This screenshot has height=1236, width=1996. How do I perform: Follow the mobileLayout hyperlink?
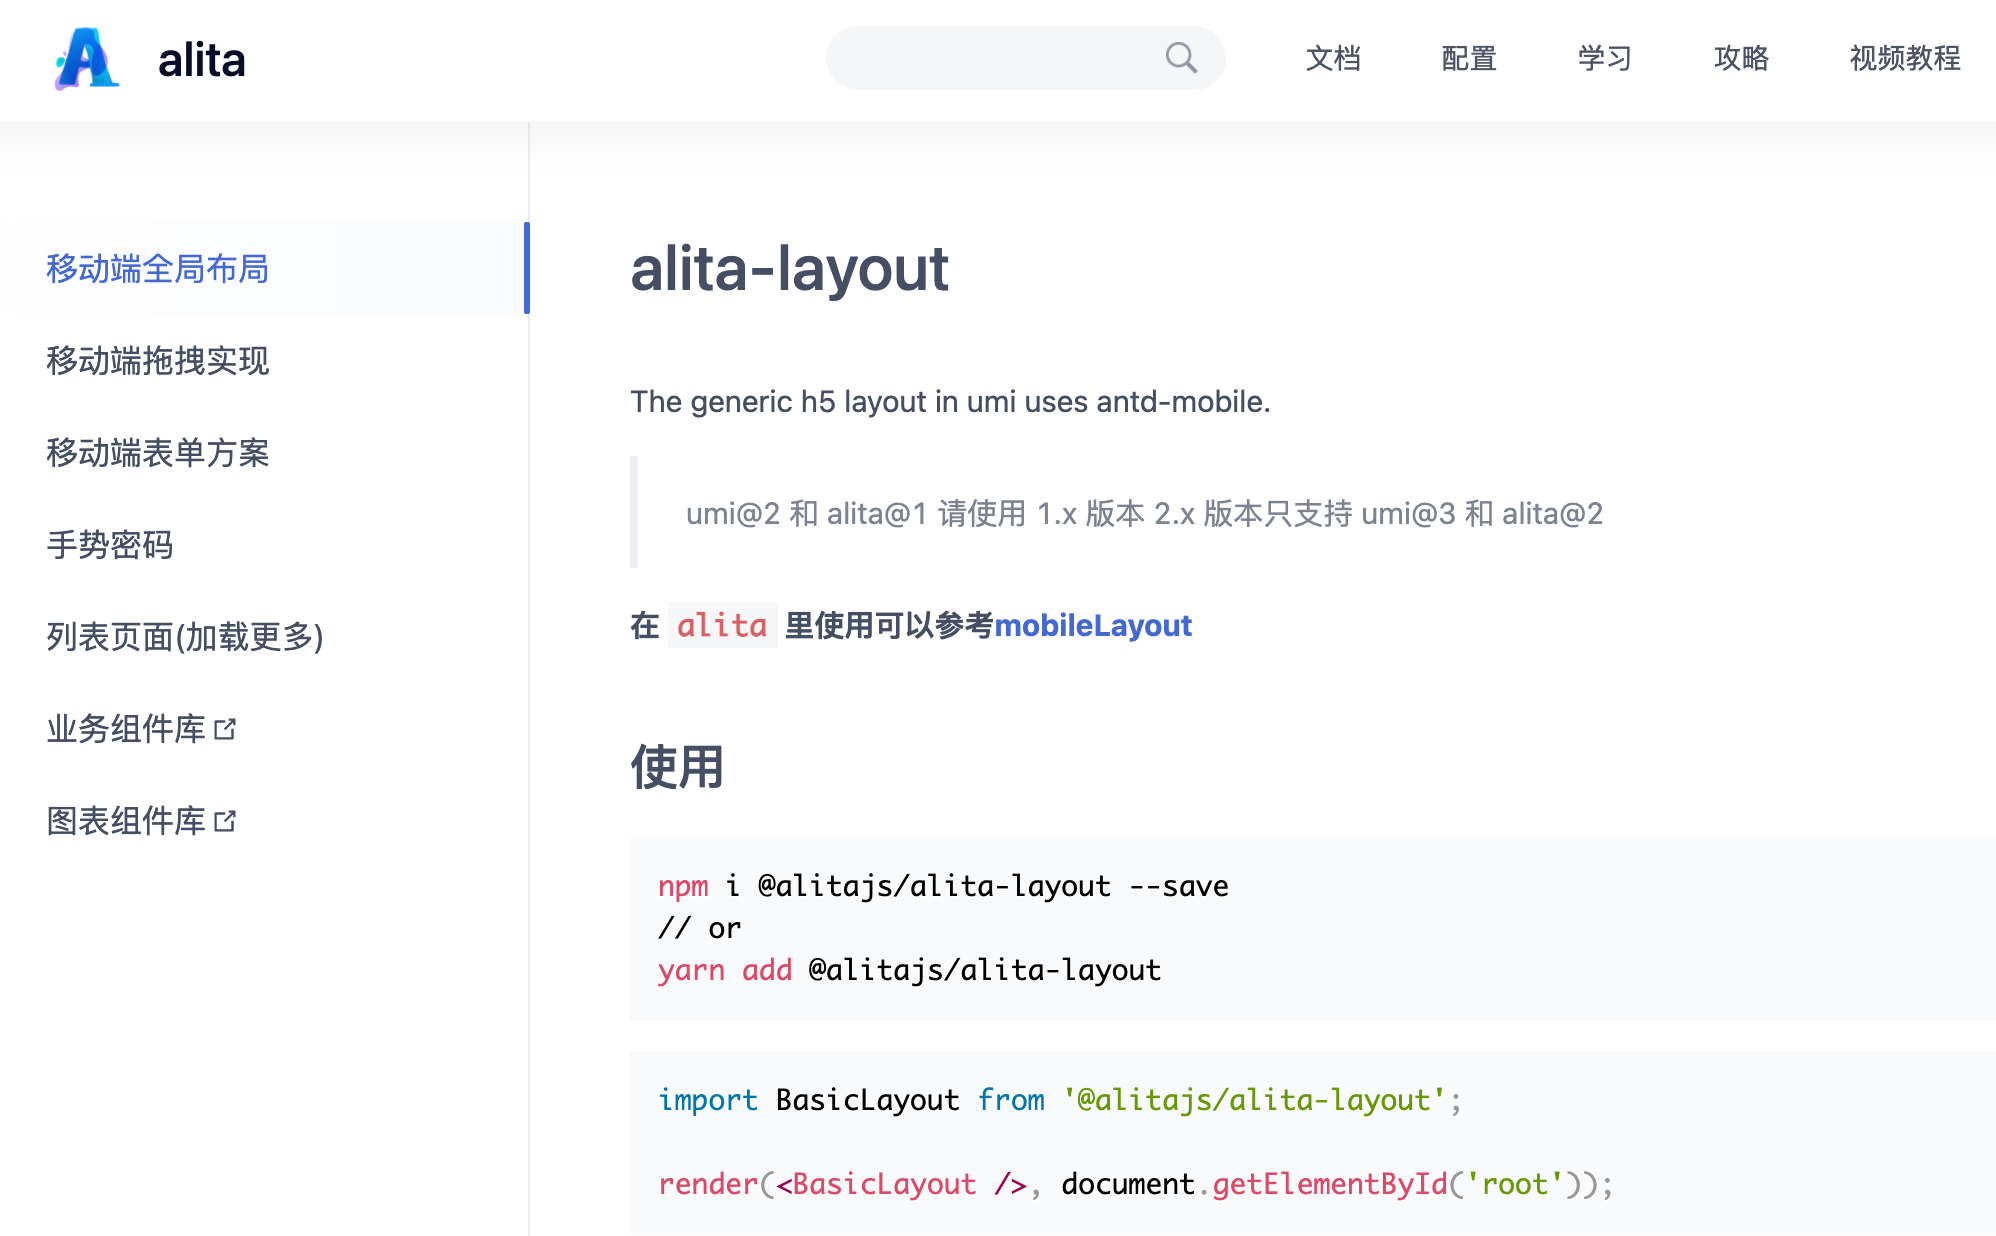1092,625
